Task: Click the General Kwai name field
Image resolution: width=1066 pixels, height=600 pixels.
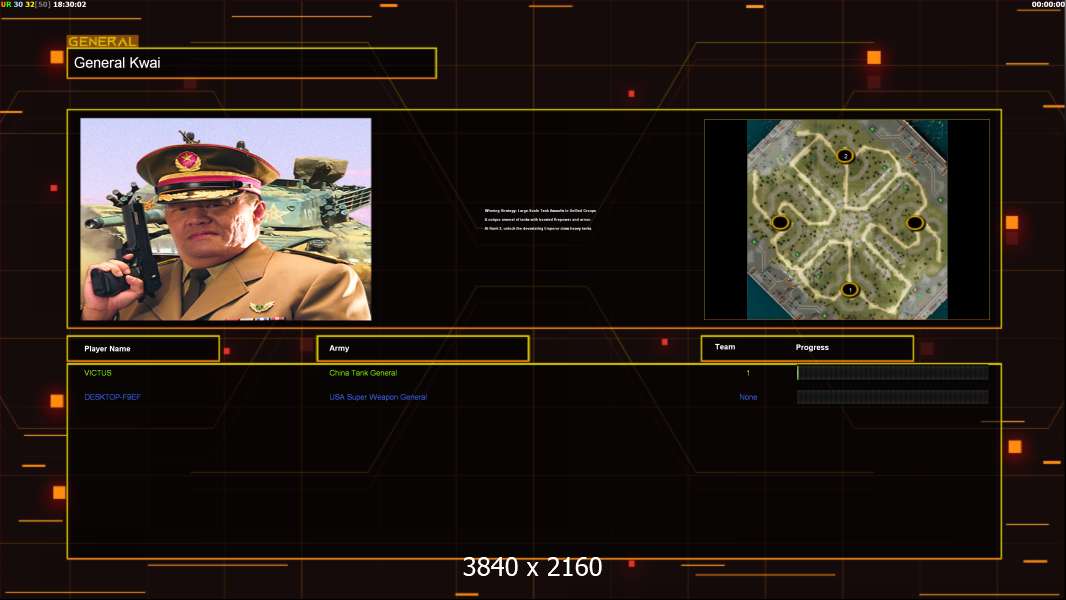Action: [x=251, y=63]
